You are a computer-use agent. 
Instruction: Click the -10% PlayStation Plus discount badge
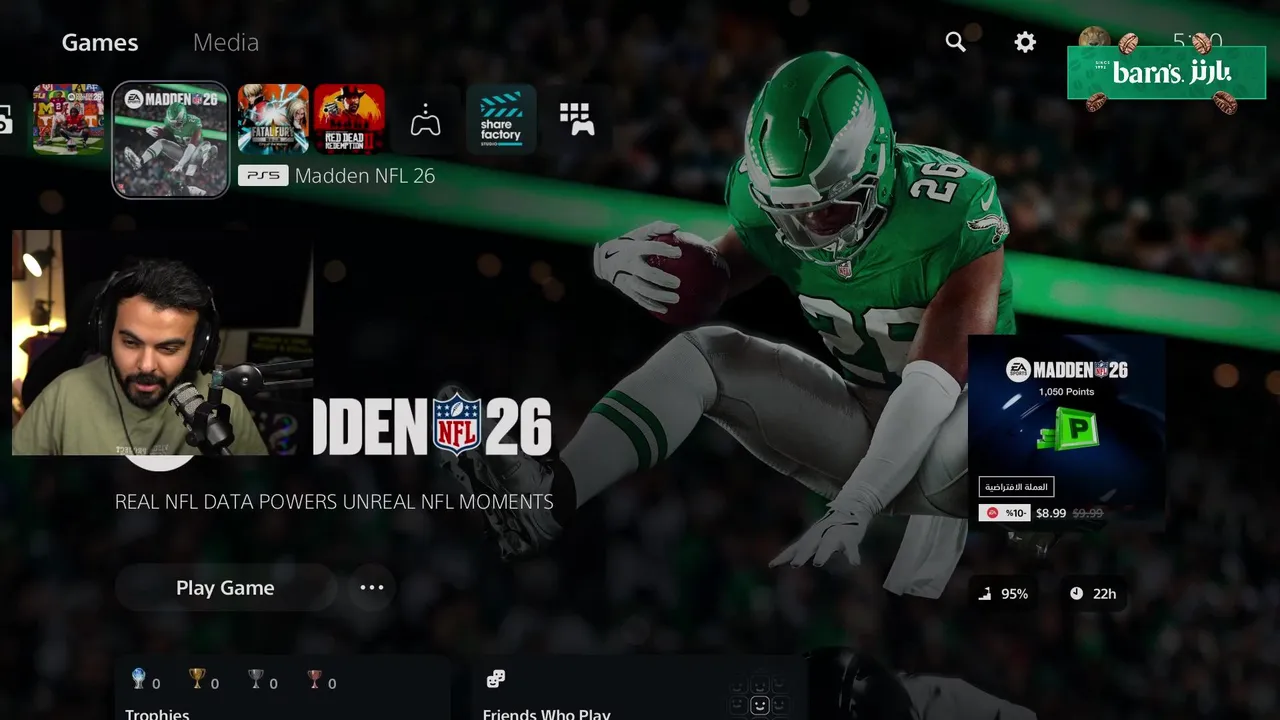[1005, 513]
